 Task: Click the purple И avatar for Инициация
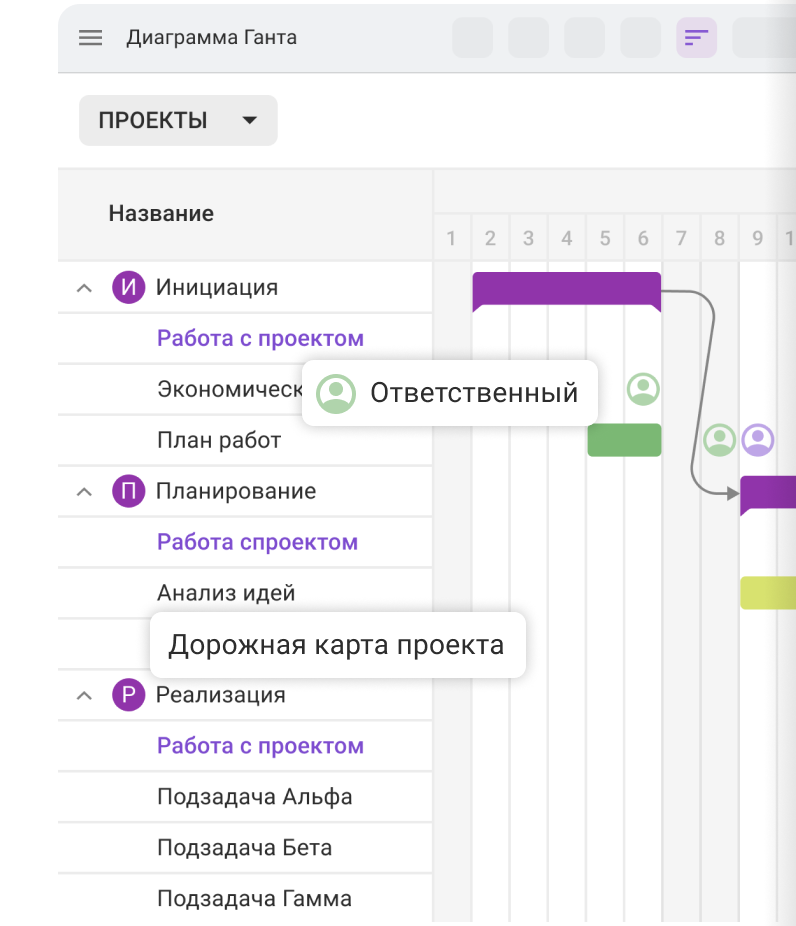129,288
